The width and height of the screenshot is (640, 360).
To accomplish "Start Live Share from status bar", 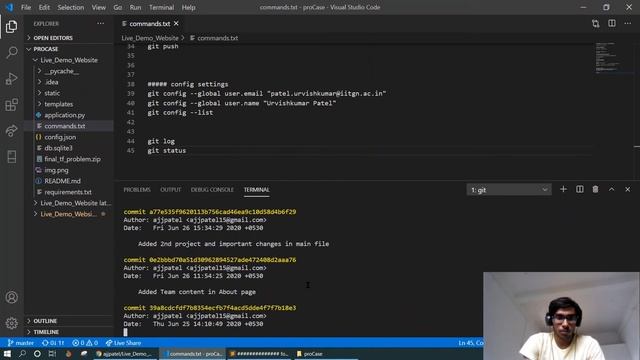I will 124,343.
